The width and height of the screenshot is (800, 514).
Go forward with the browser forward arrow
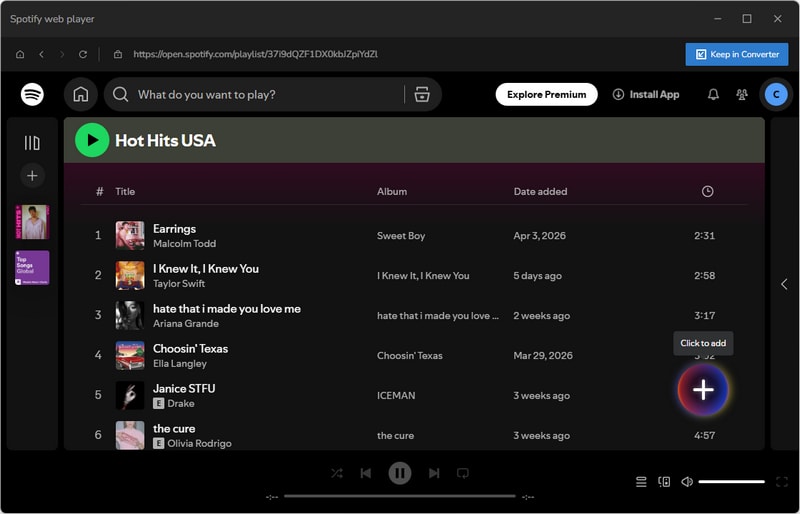tap(62, 54)
